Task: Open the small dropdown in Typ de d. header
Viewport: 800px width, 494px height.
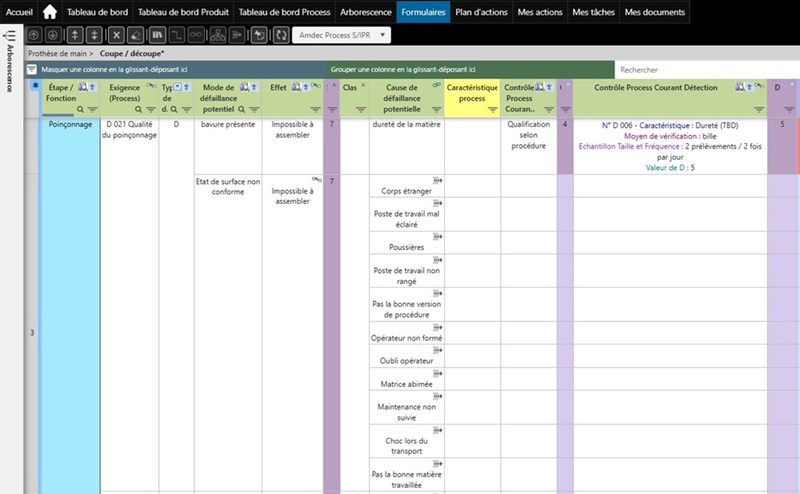Action: (177, 87)
